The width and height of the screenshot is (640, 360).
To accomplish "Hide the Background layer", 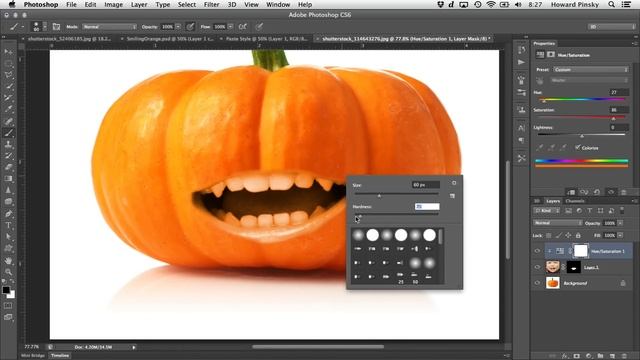I will 538,282.
